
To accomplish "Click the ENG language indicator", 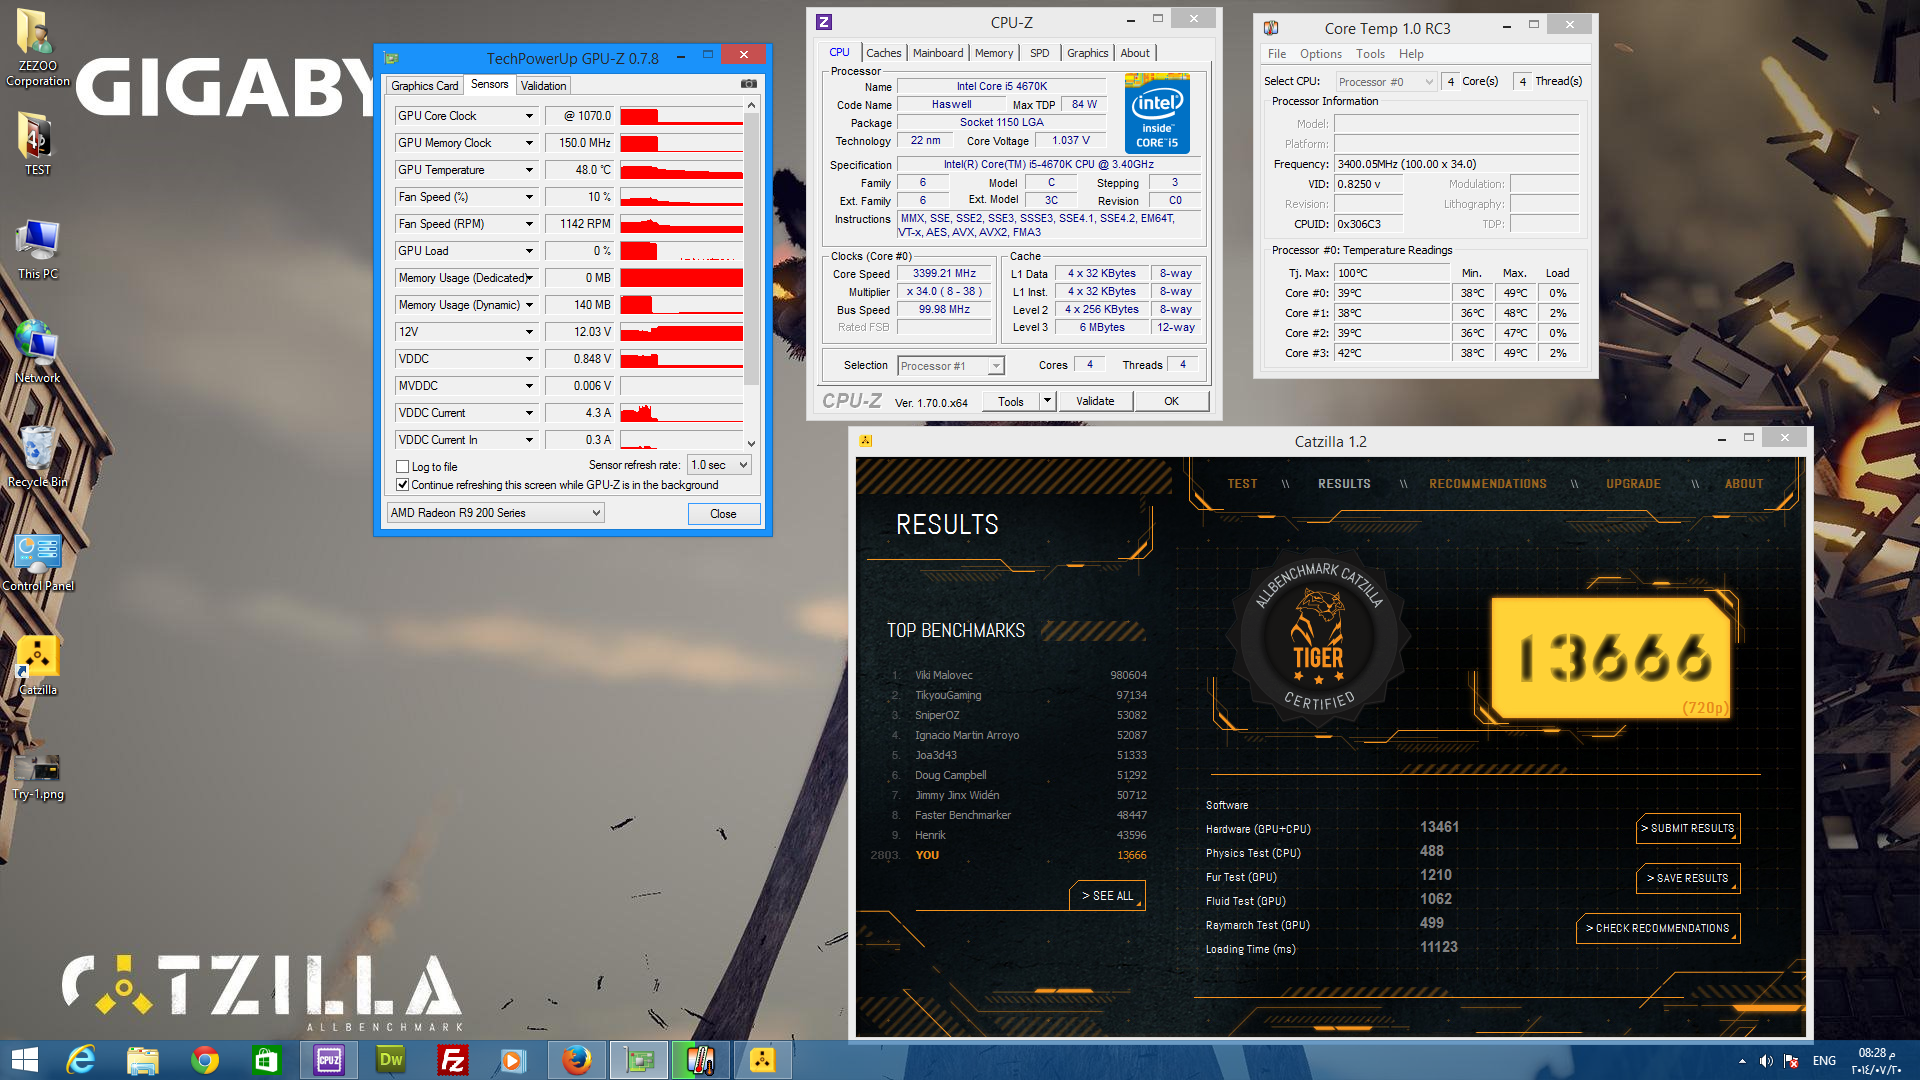I will pyautogui.click(x=1824, y=1061).
